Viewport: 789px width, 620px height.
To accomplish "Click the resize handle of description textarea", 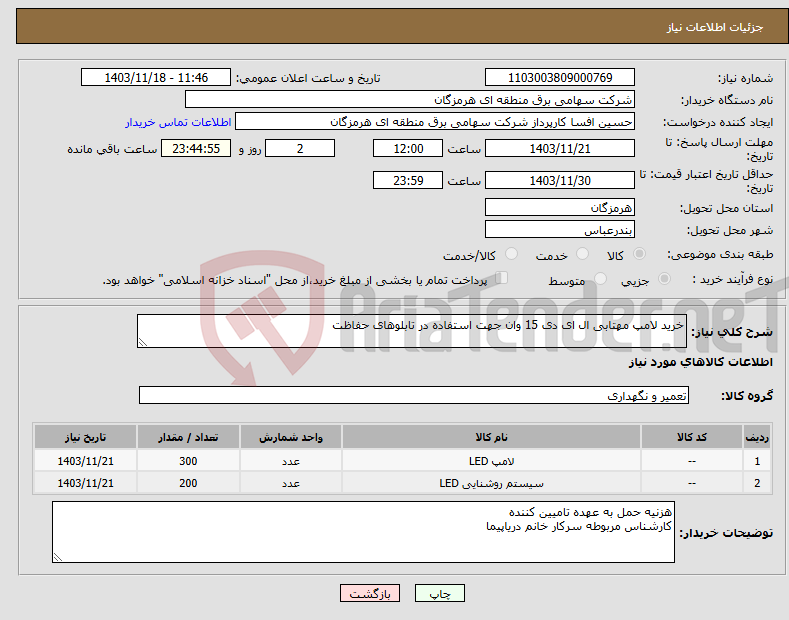I will (143, 343).
